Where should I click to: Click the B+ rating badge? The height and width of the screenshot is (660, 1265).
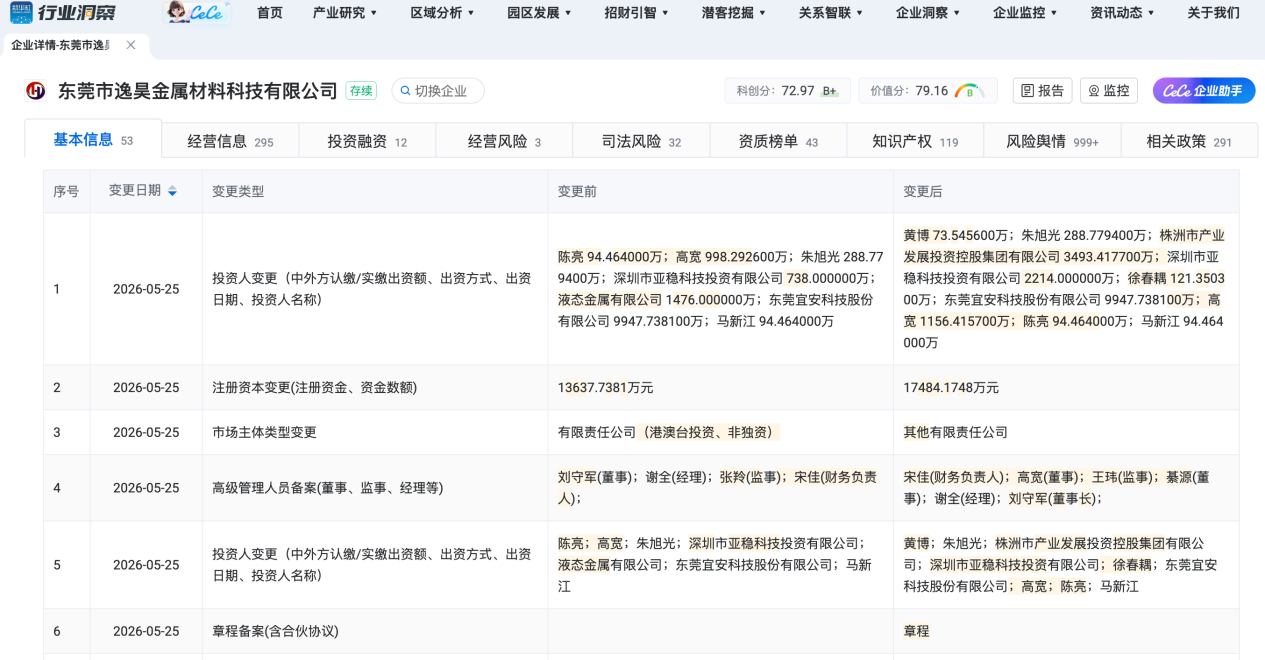tap(829, 91)
